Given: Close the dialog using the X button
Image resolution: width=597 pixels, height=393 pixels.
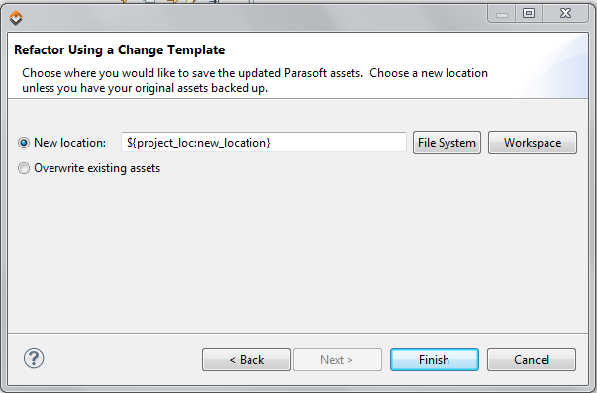Looking at the screenshot, I should [565, 14].
